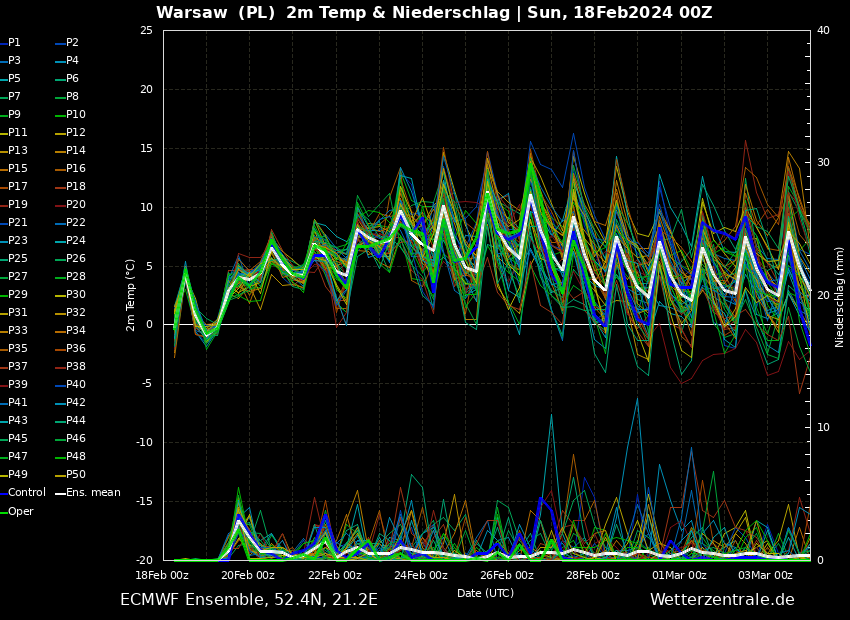Click the Niederschlag (mm) axis label
Viewport: 850px width, 620px height.
840,295
